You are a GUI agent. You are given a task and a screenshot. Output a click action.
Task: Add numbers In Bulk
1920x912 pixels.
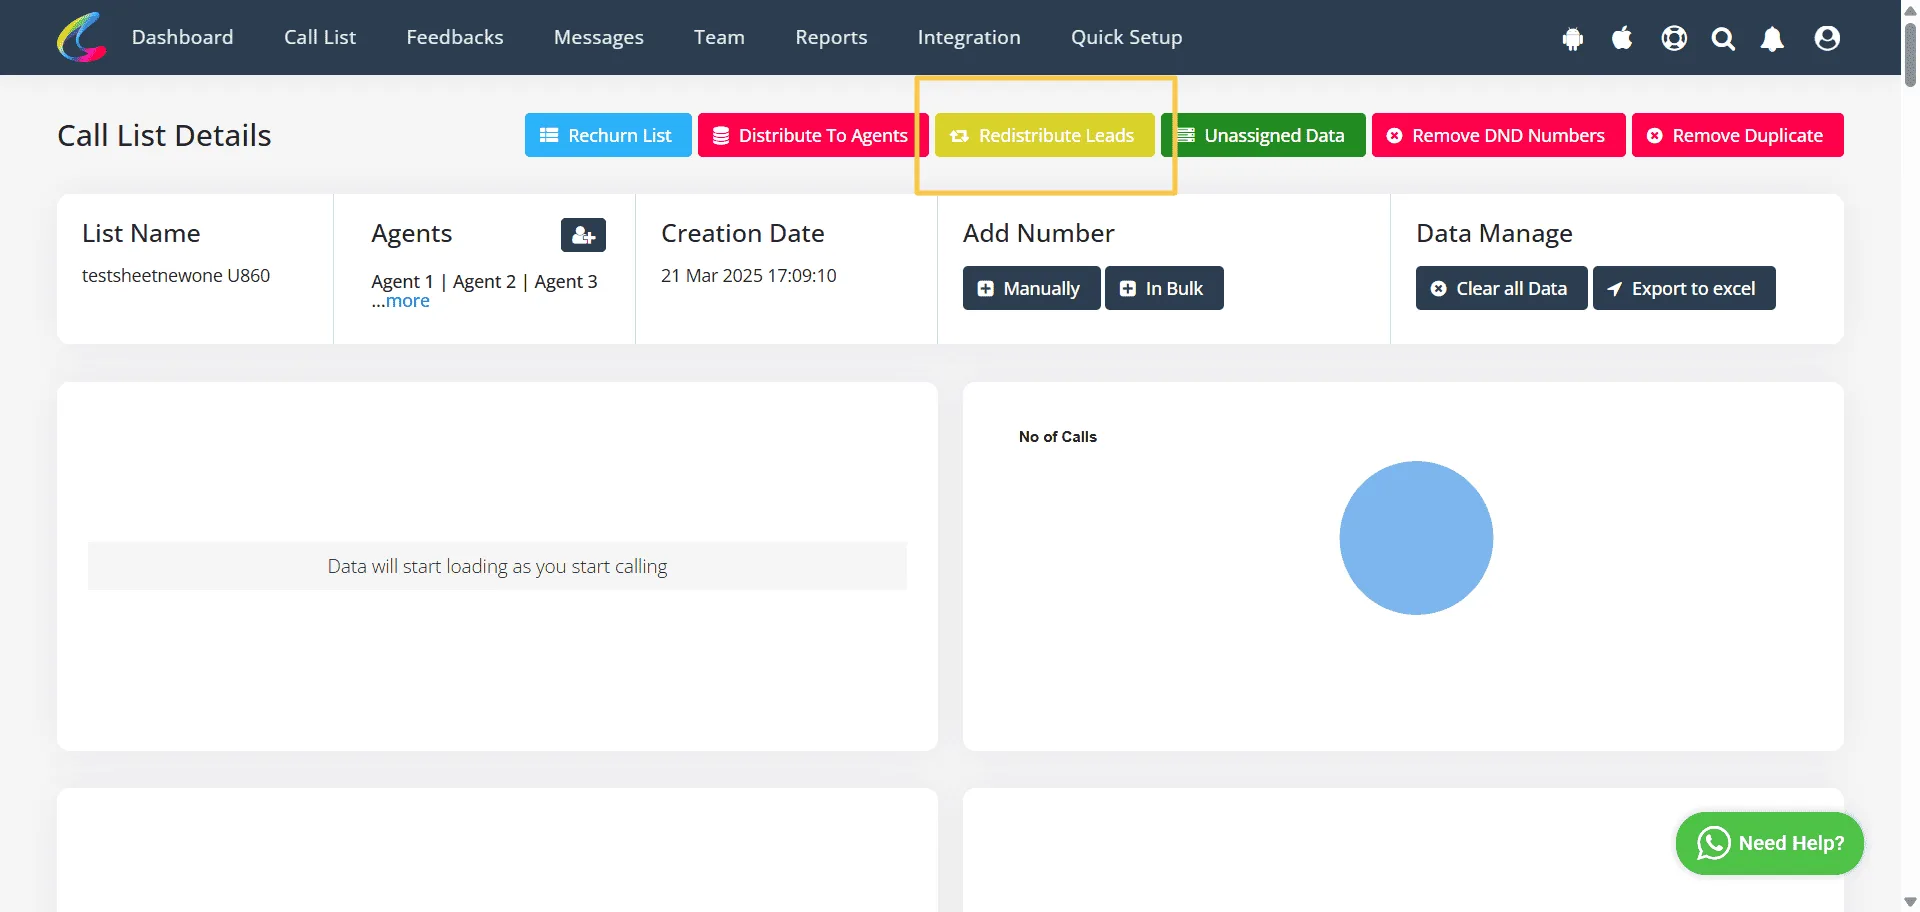pos(1164,288)
